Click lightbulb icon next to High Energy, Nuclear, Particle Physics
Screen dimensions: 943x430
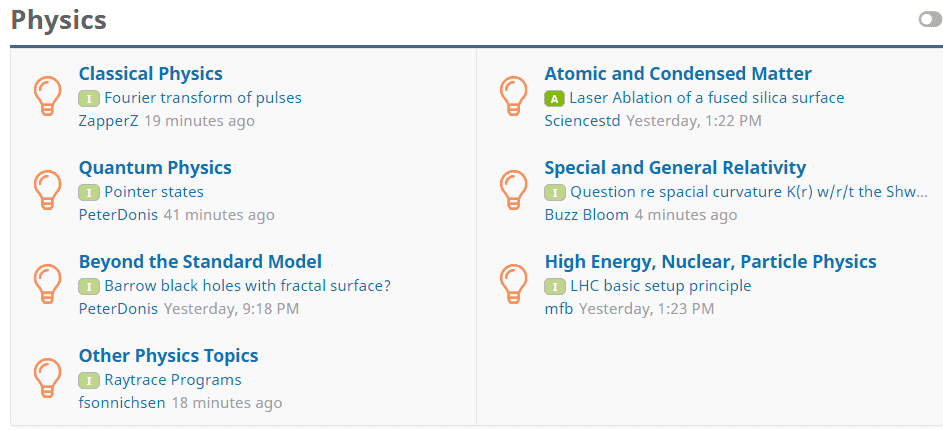point(513,285)
